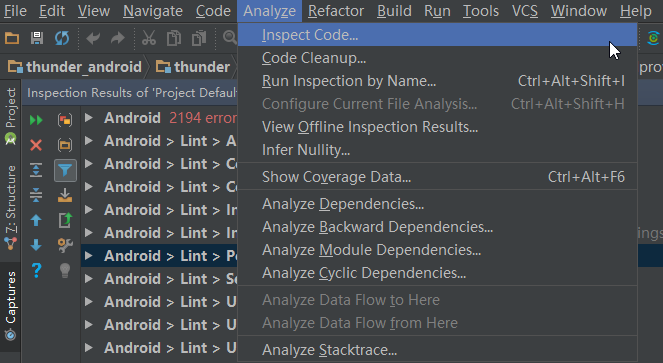Click the green-arrow export document icon

[x=65, y=220]
